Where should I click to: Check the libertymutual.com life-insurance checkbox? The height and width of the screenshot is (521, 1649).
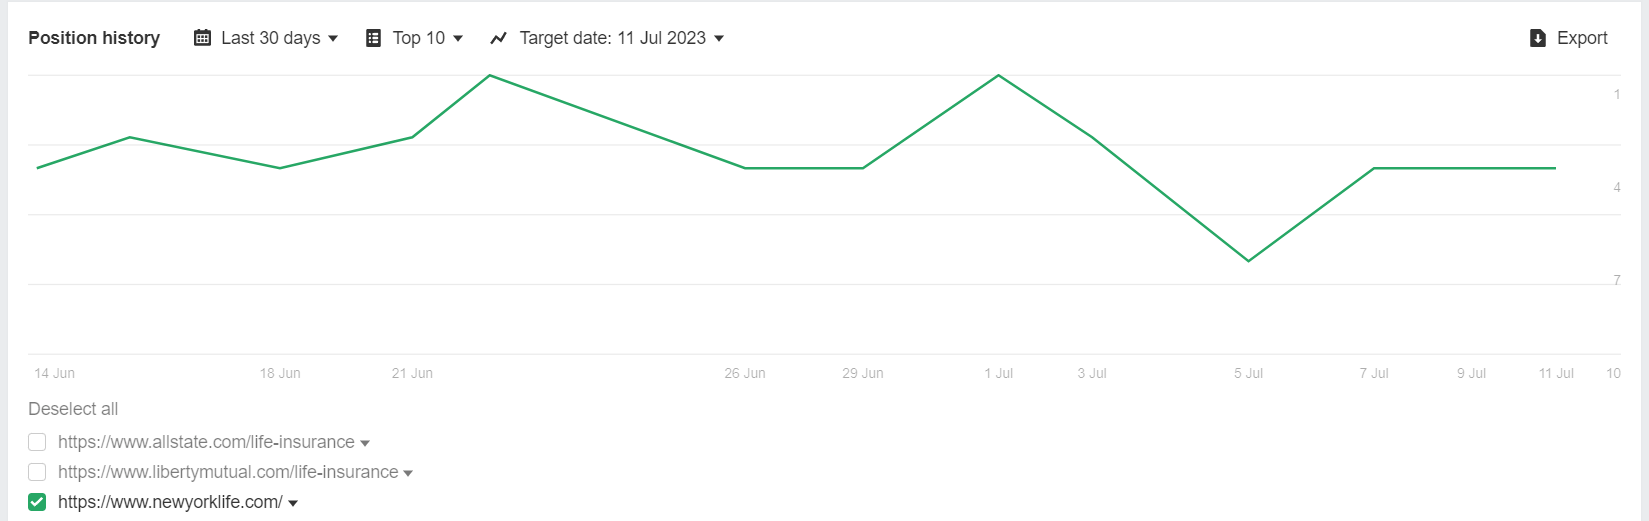coord(37,472)
